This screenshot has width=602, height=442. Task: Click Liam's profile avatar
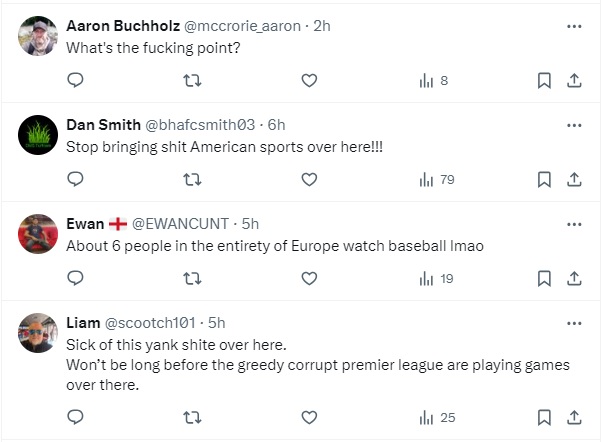pyautogui.click(x=38, y=333)
